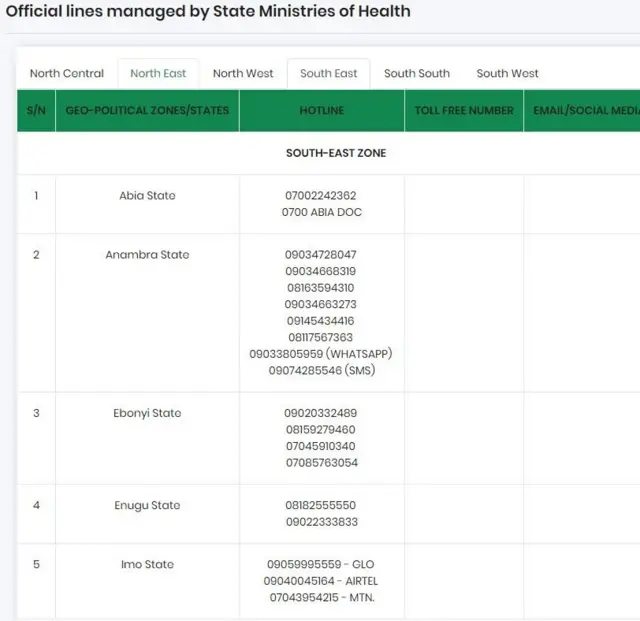Viewport: 640px width, 621px height.
Task: Click the Geo-Political Zones/States column header
Action: (x=147, y=111)
